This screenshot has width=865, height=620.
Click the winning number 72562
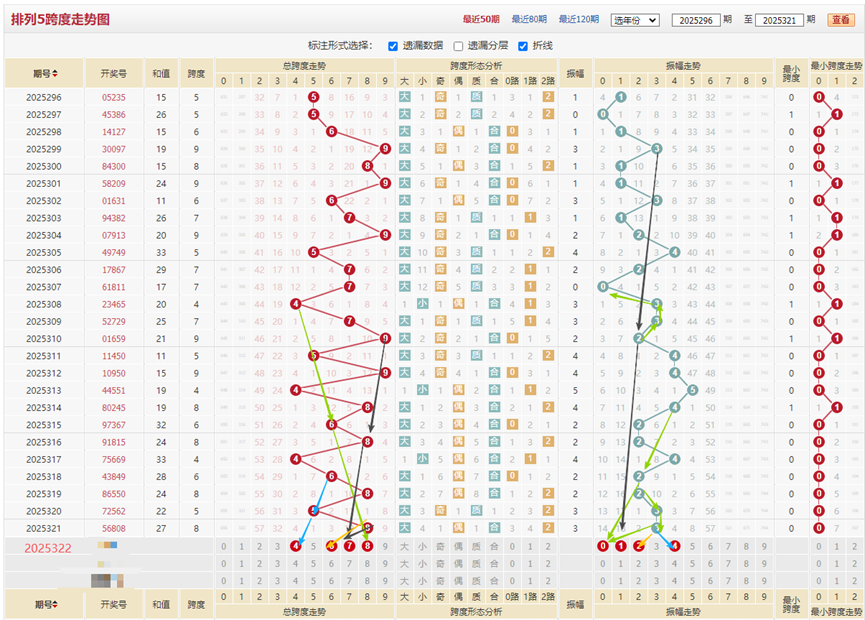(114, 511)
